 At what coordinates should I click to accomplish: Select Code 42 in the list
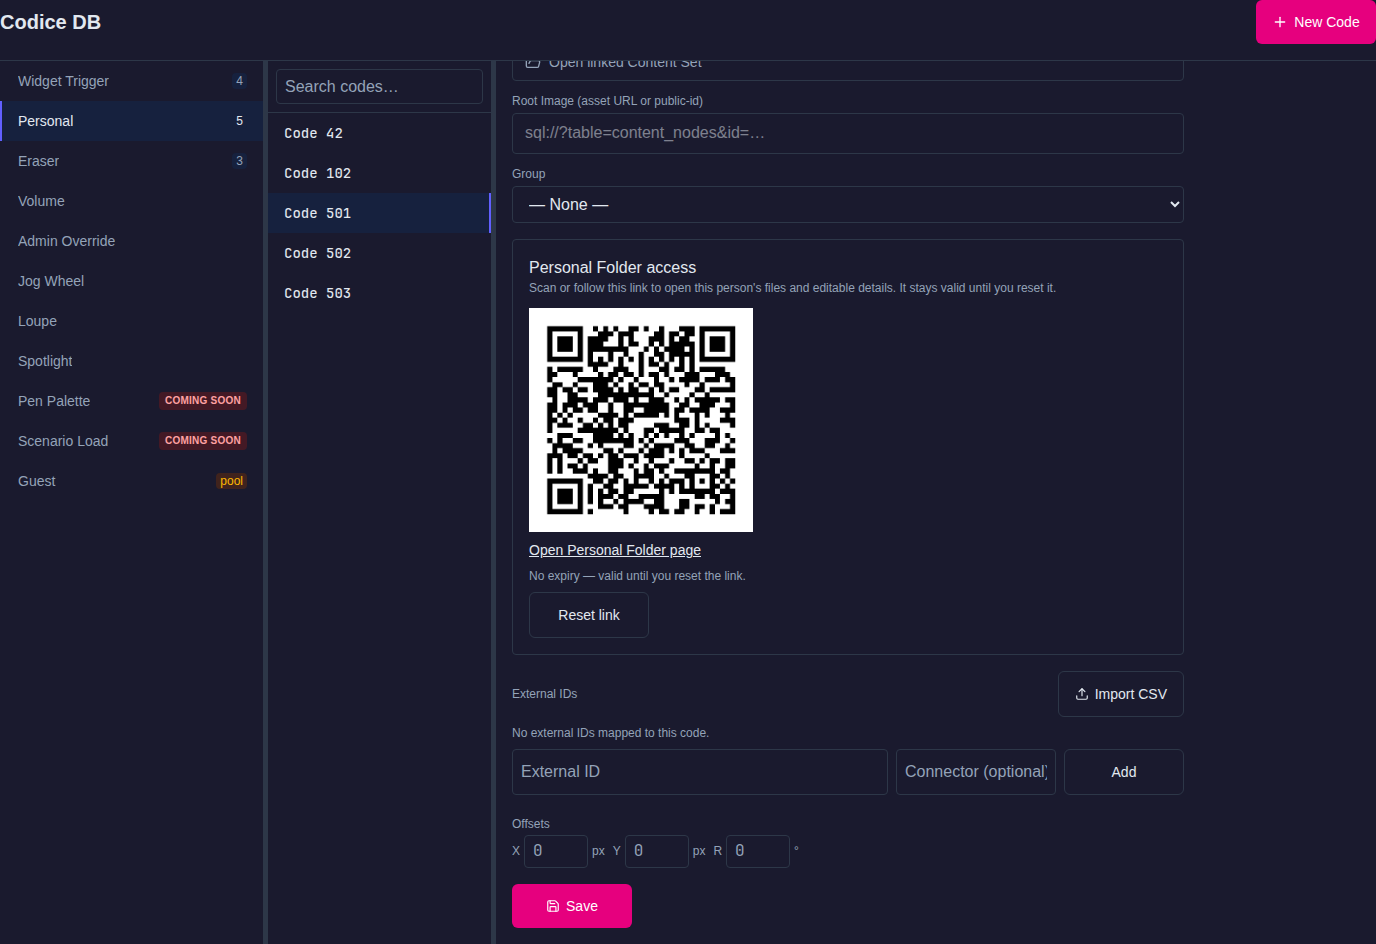click(379, 133)
